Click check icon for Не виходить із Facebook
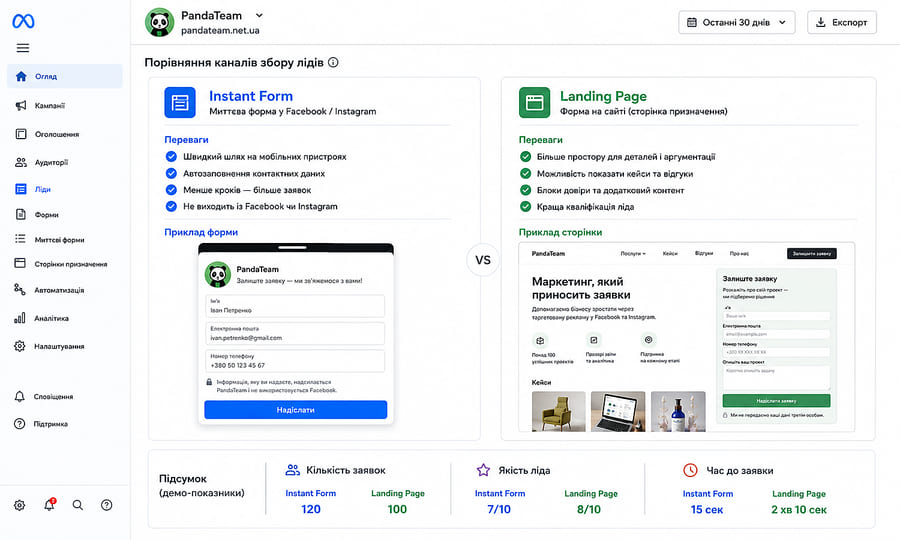 click(171, 207)
